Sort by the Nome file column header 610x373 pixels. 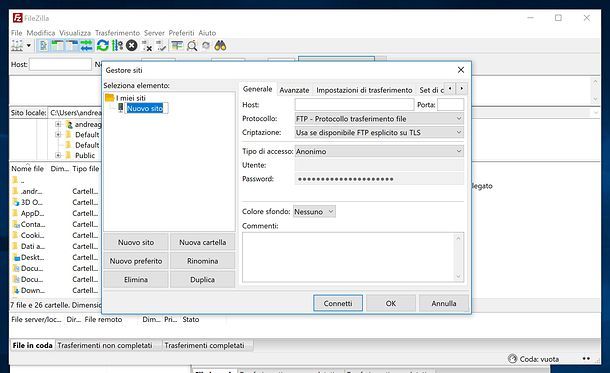pos(28,169)
